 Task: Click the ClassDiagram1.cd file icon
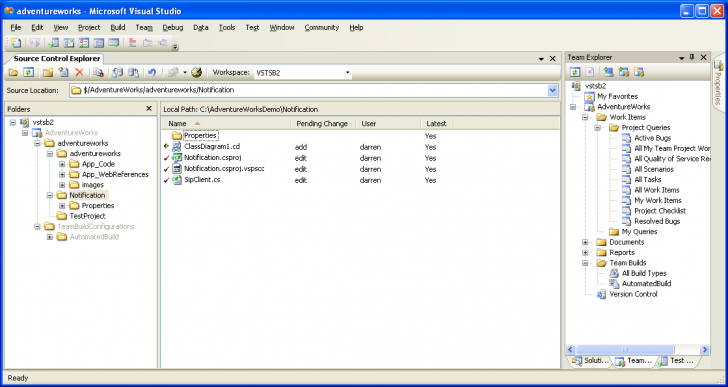pyautogui.click(x=176, y=147)
